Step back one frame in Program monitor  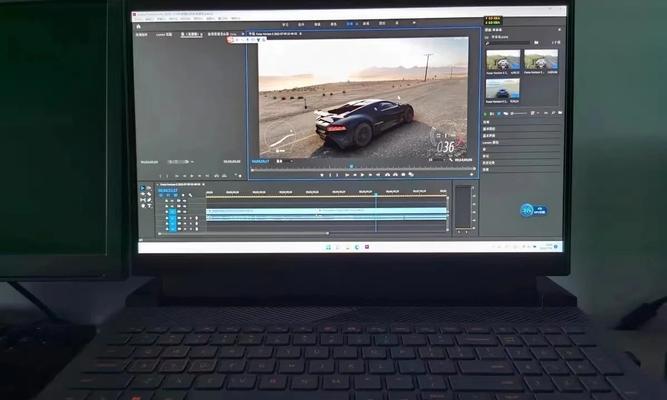(354, 175)
